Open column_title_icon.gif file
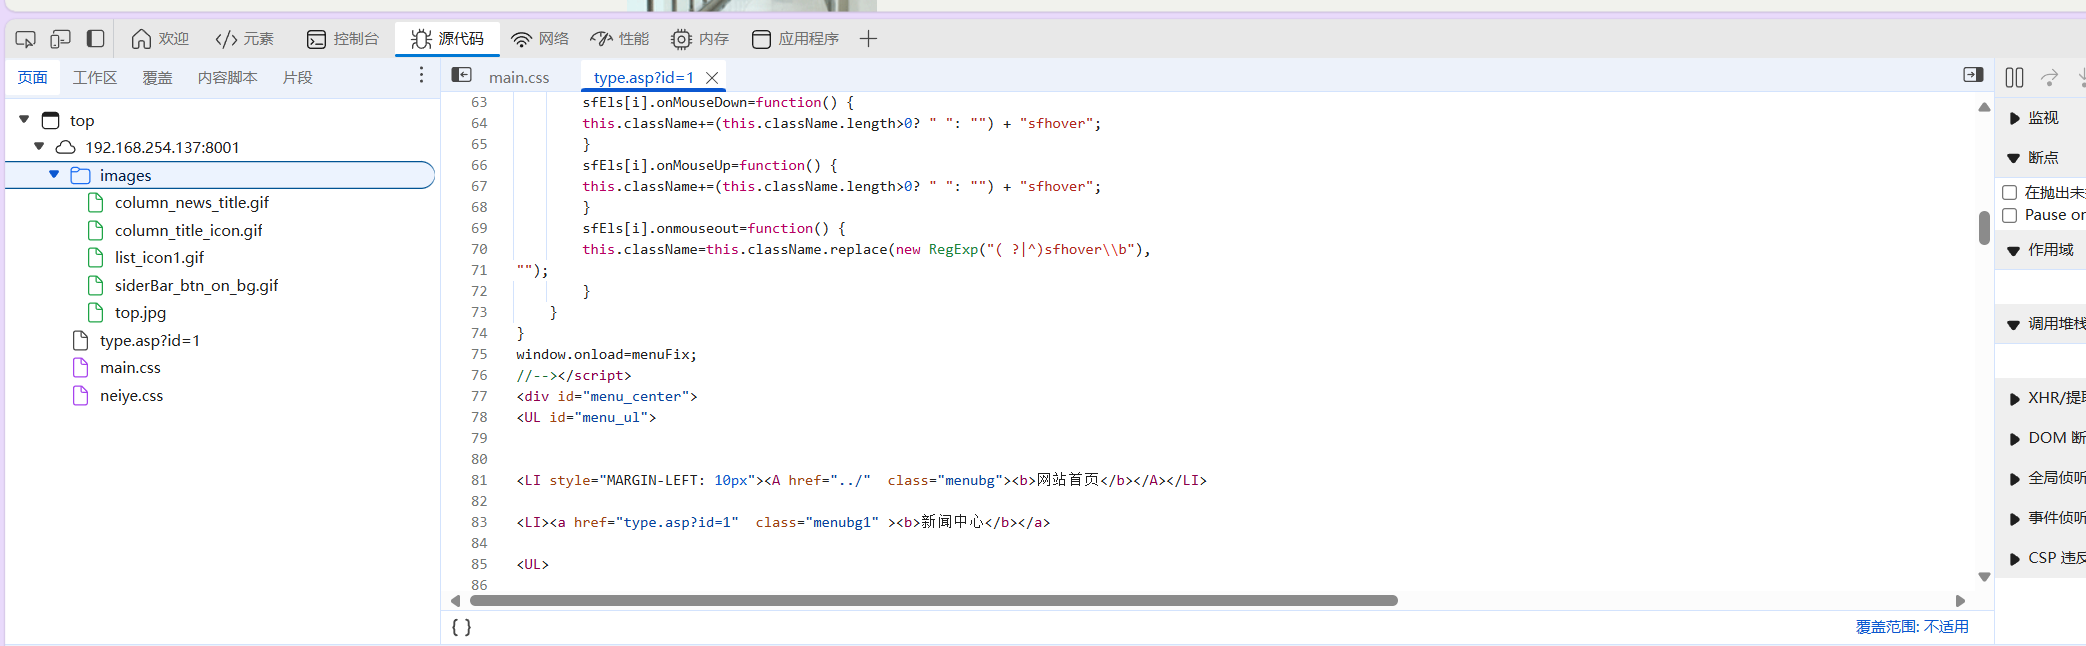The width and height of the screenshot is (2086, 646). click(x=188, y=230)
